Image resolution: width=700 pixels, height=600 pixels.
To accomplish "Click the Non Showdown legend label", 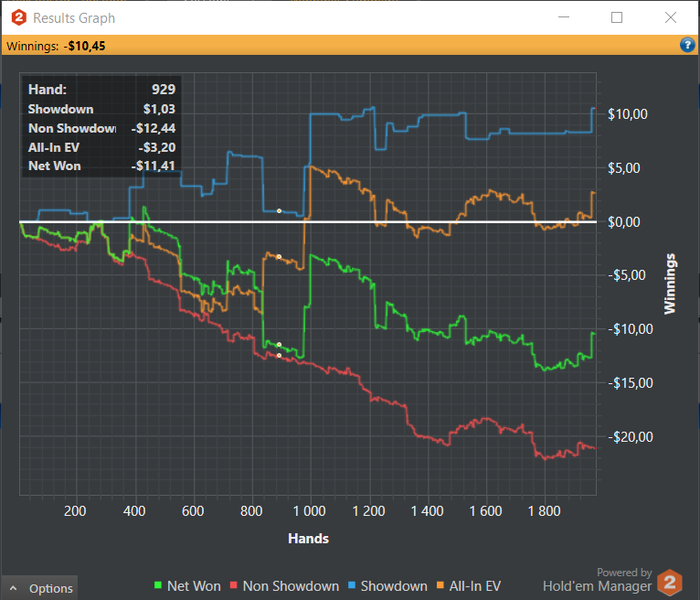I will [x=291, y=586].
